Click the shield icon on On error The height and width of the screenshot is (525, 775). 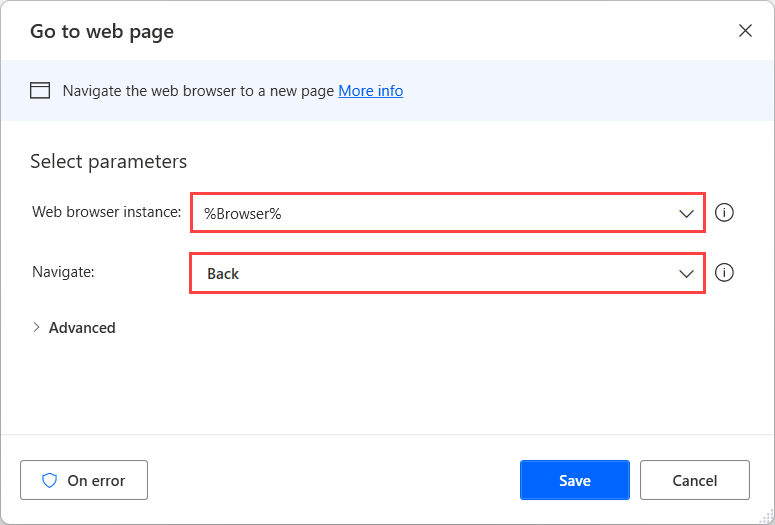50,481
